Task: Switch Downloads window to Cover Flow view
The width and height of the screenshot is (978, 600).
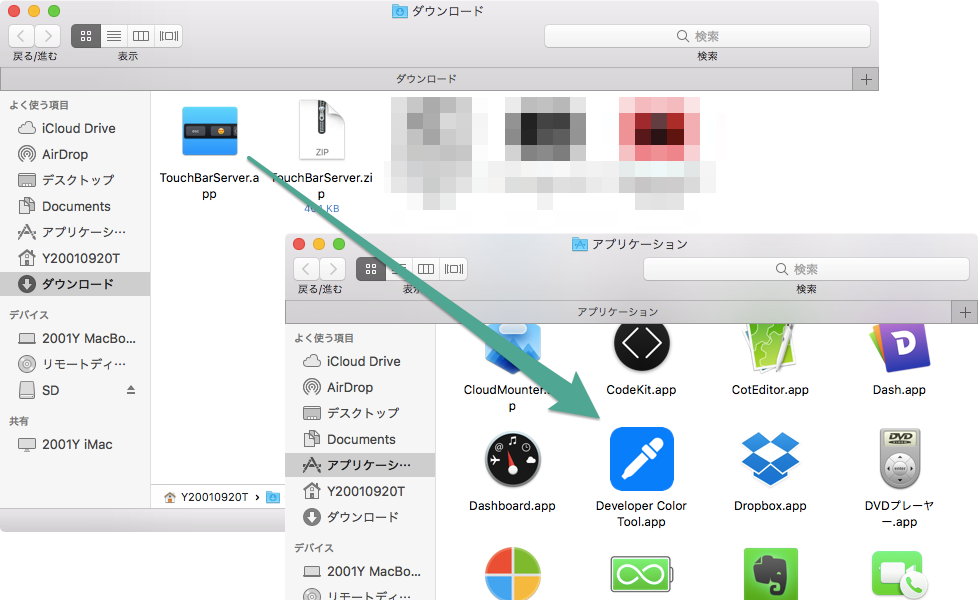Action: (x=168, y=36)
